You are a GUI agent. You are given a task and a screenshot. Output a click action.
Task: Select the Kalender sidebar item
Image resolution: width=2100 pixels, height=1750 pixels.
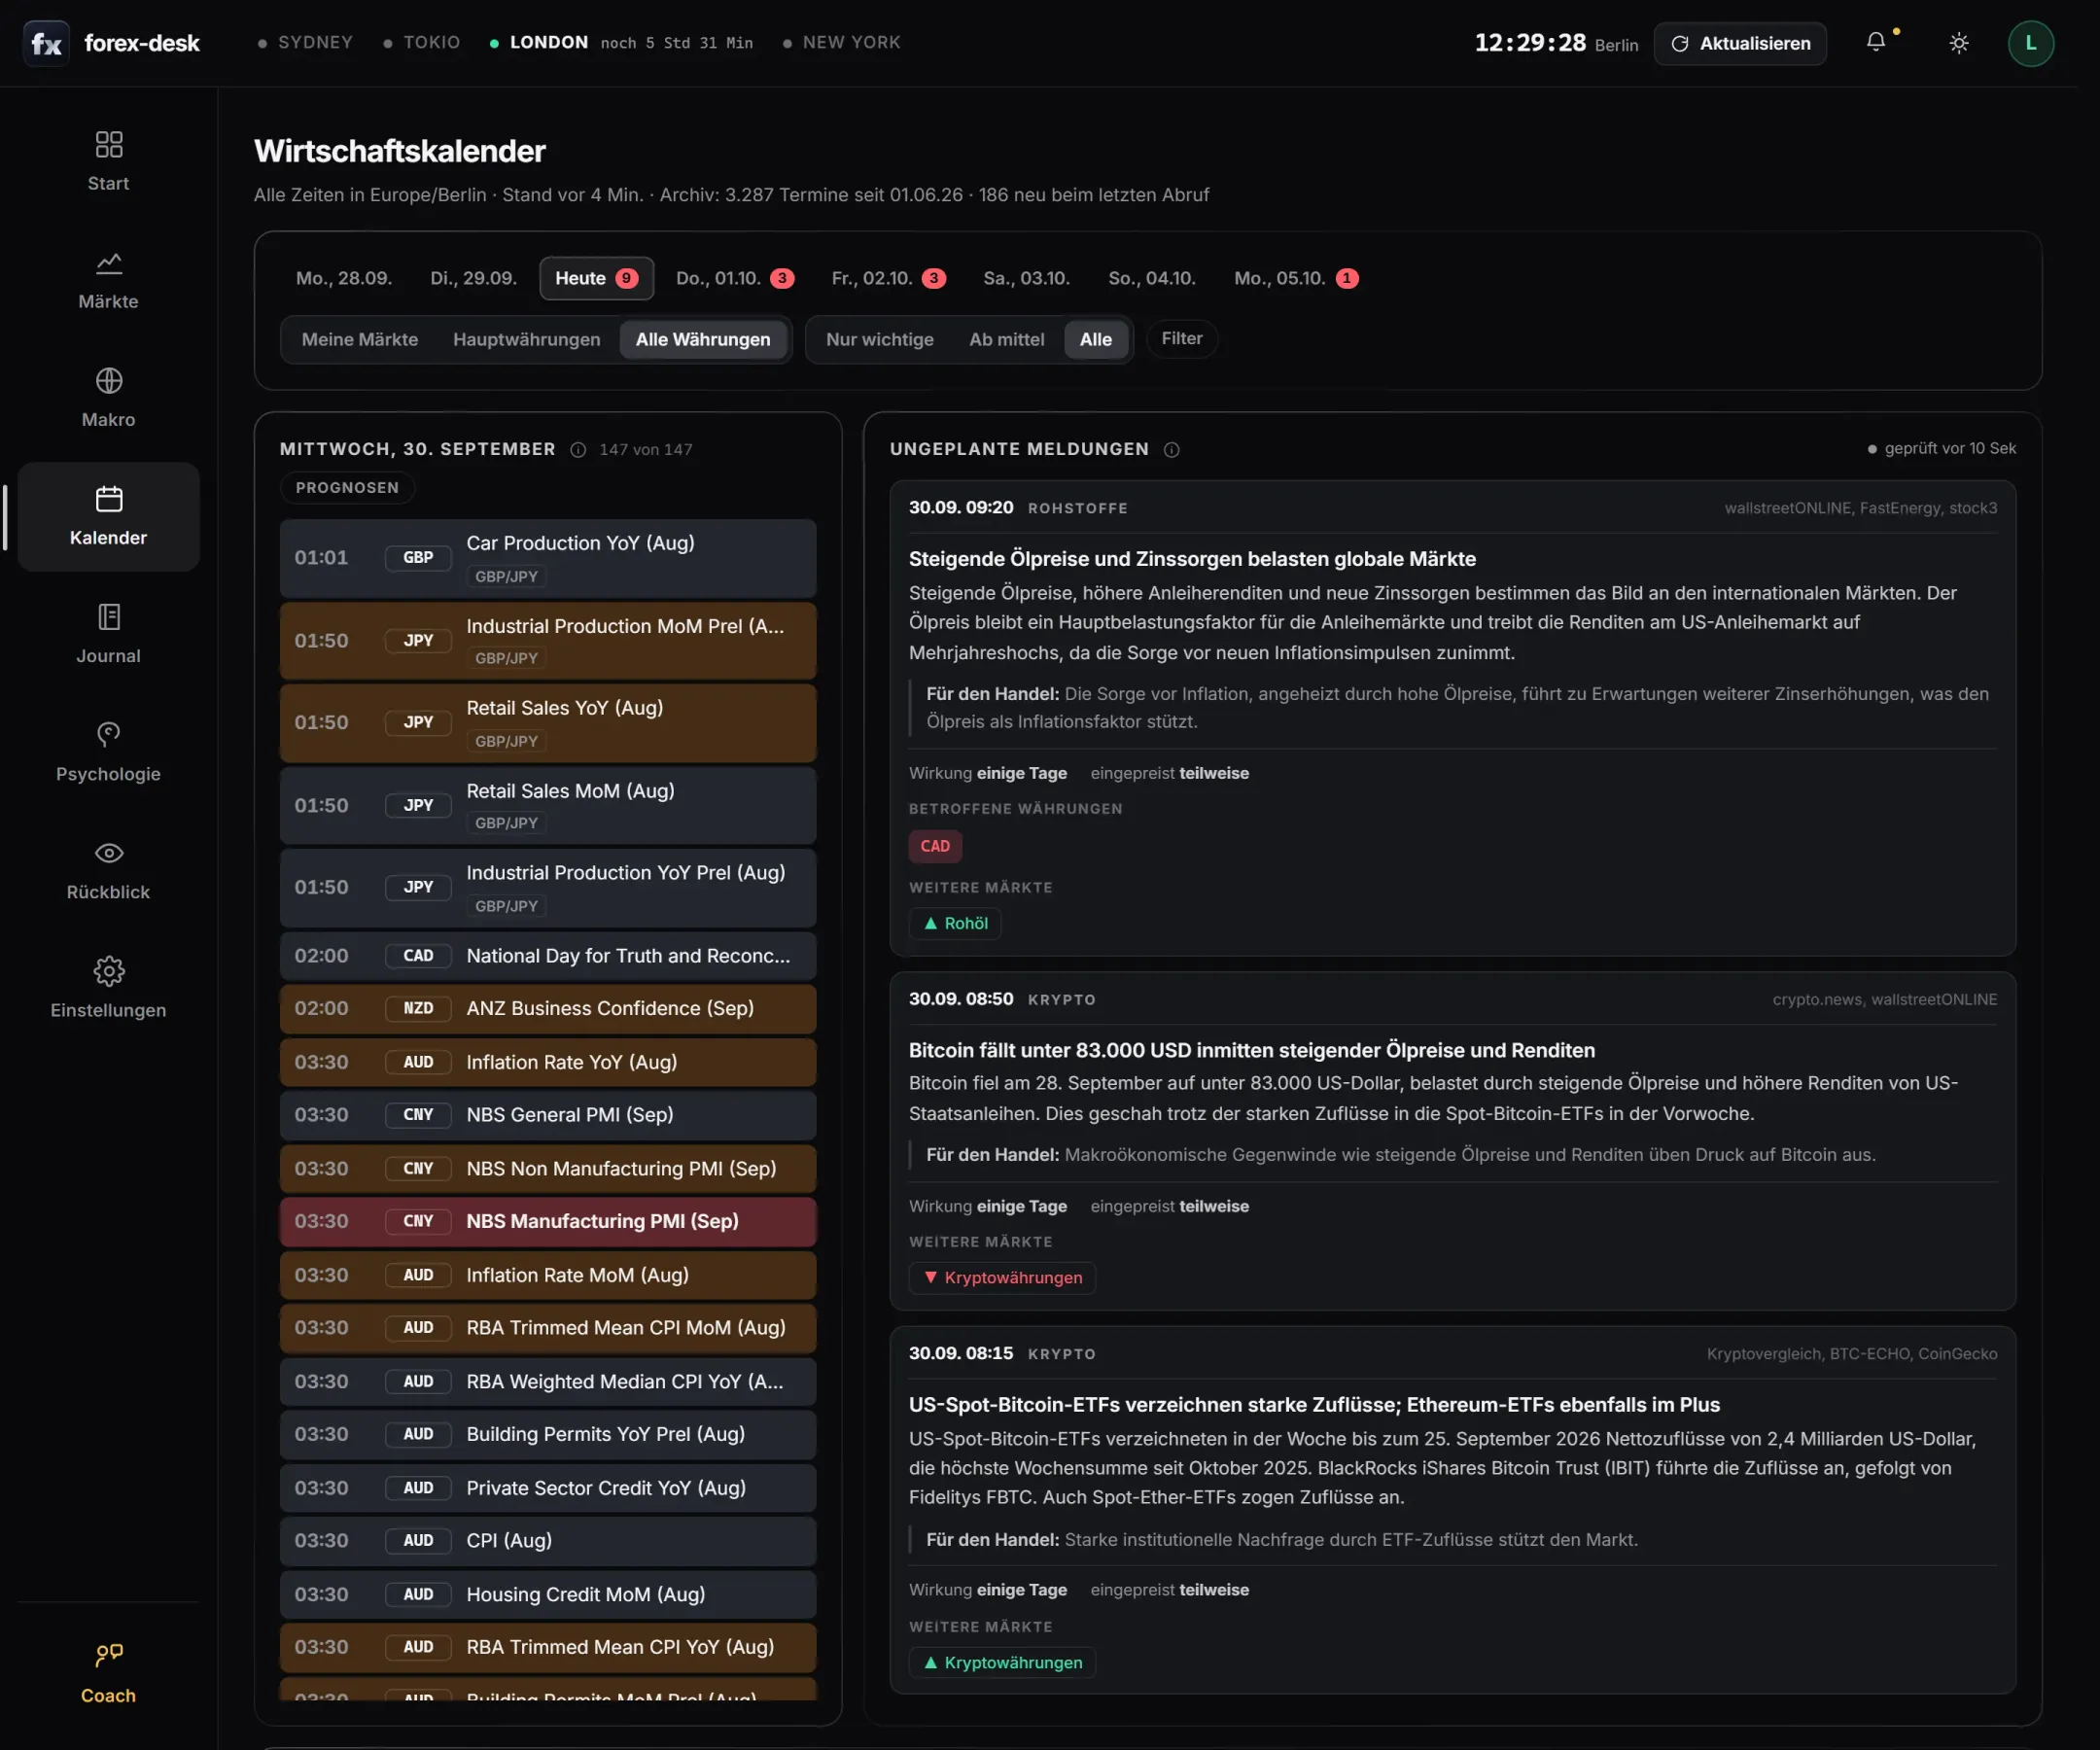pos(108,516)
